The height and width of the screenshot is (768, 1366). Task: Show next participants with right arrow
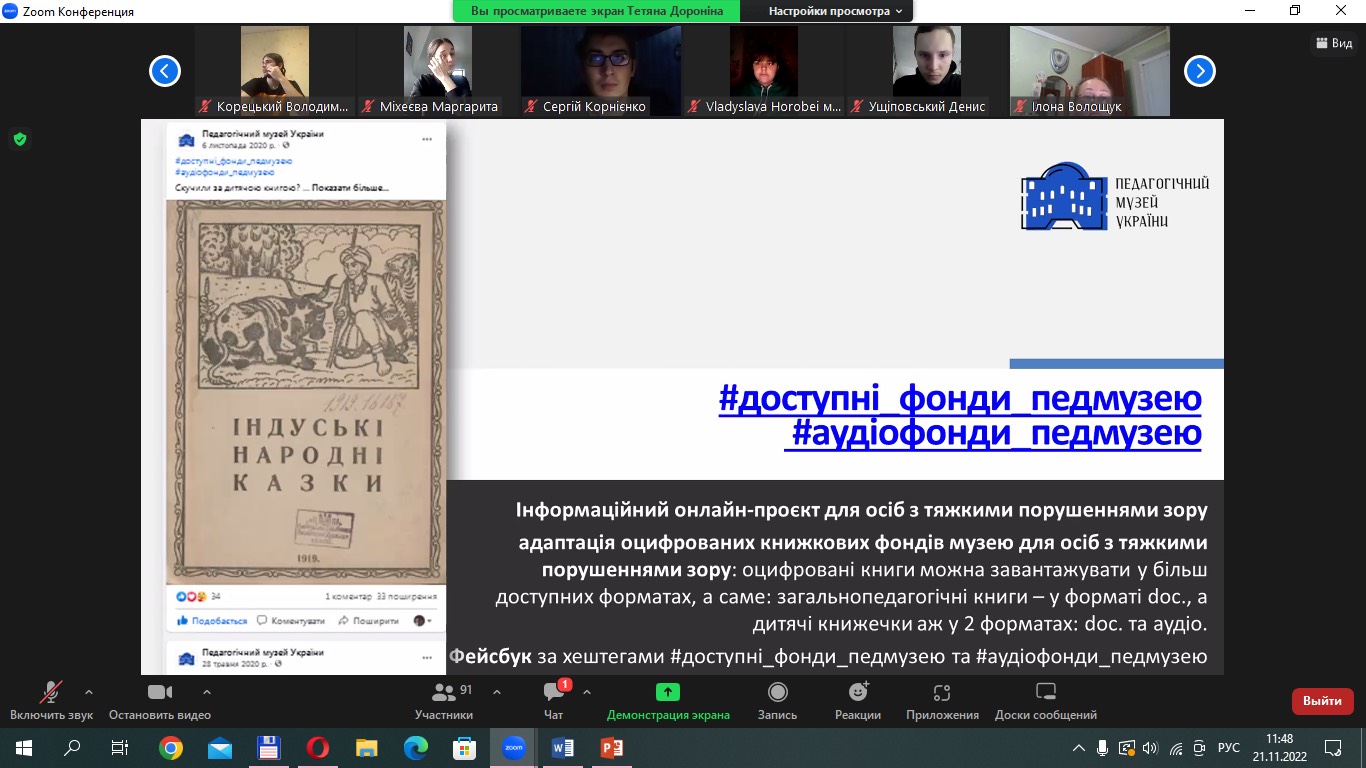1199,71
